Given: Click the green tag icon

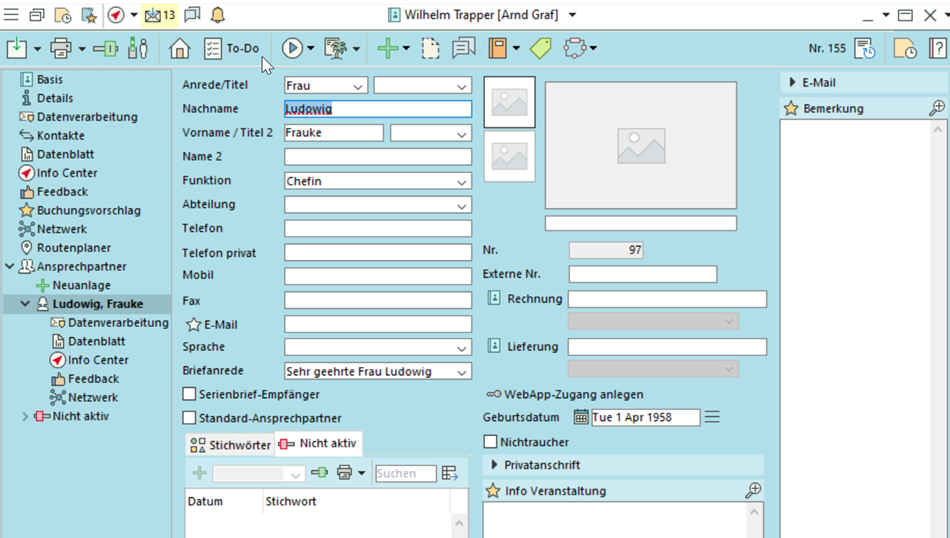Looking at the screenshot, I should click(x=540, y=49).
